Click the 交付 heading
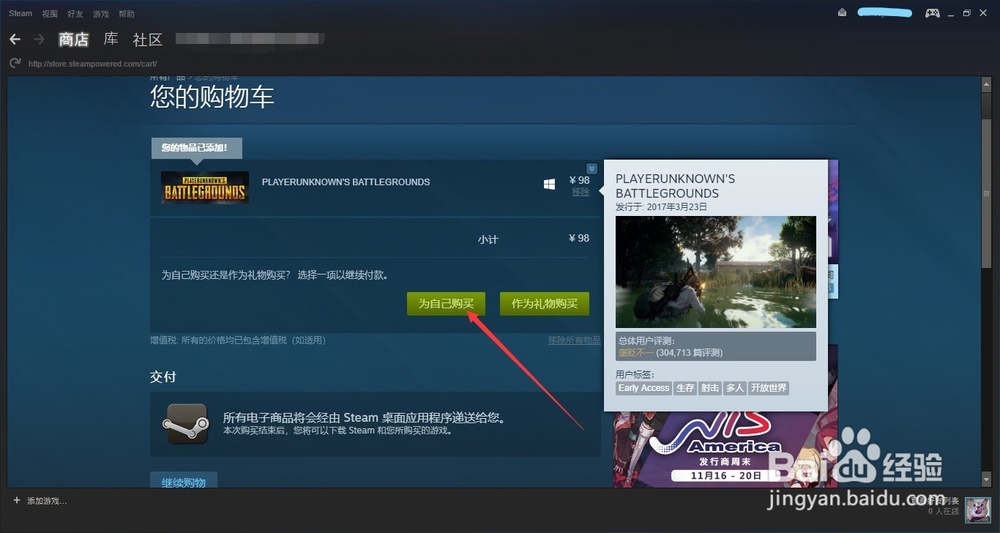1000x533 pixels. 163,377
